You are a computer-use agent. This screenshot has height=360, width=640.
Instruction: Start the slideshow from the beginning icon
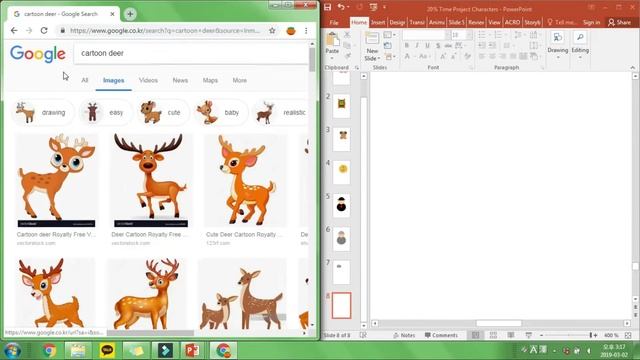[x=373, y=7]
